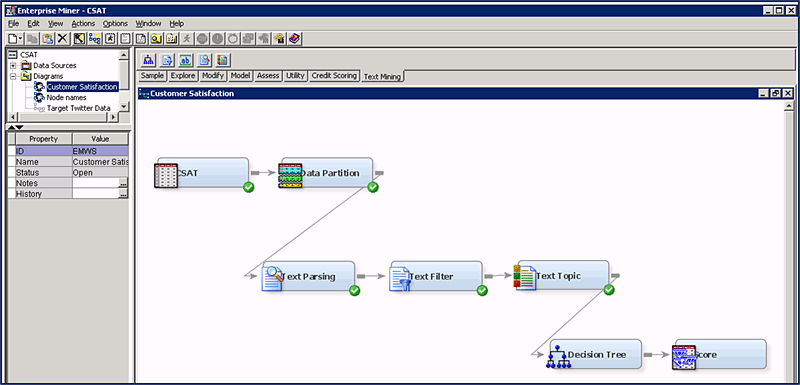Screen dimensions: 800x385
Task: Click the History ellipsis button
Action: [x=123, y=194]
